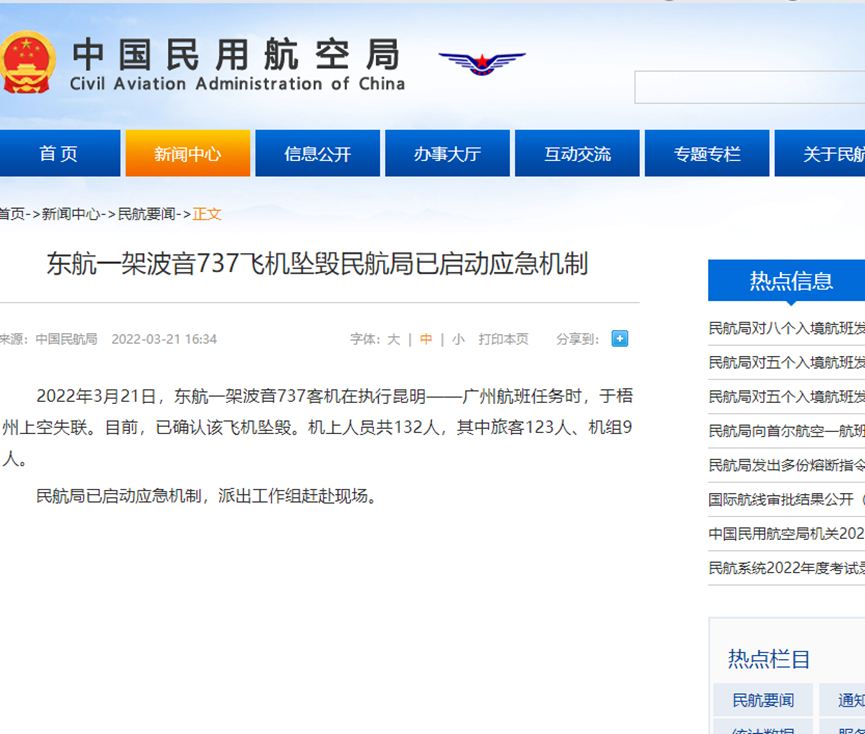Screen dimensions: 865x734
Task: Set font size to 小
Action: [458, 339]
